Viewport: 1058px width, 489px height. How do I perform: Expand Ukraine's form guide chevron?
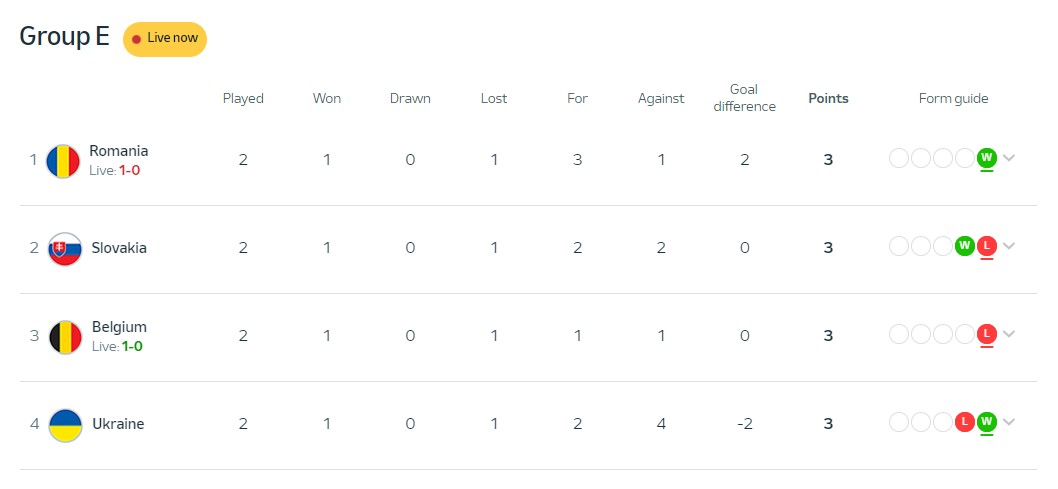pos(1009,422)
